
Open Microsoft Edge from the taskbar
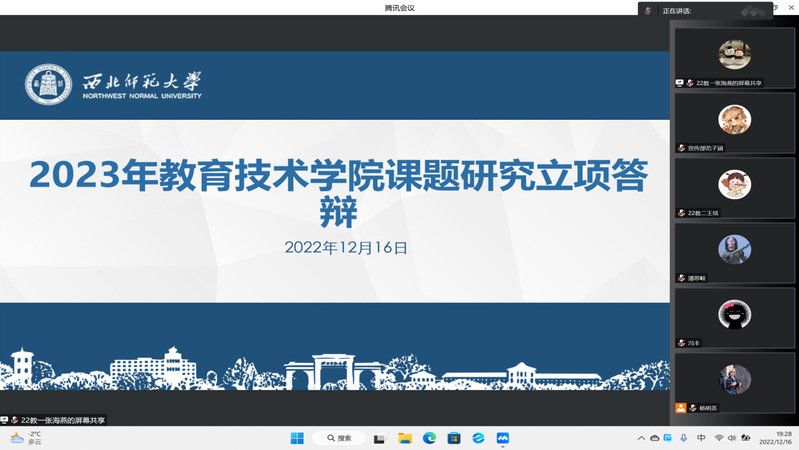(429, 438)
